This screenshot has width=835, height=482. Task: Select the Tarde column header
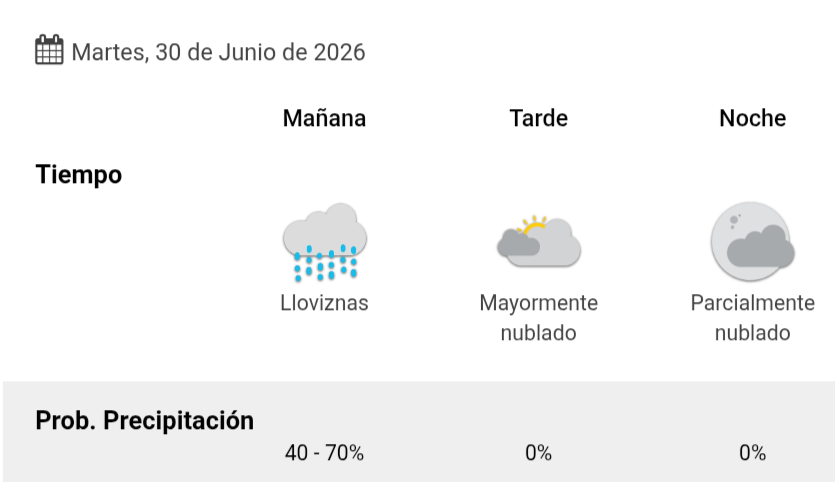click(x=538, y=118)
